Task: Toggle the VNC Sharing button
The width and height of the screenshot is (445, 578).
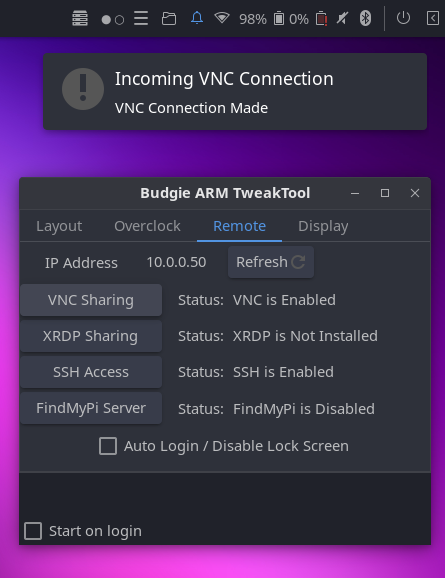Action: (91, 300)
